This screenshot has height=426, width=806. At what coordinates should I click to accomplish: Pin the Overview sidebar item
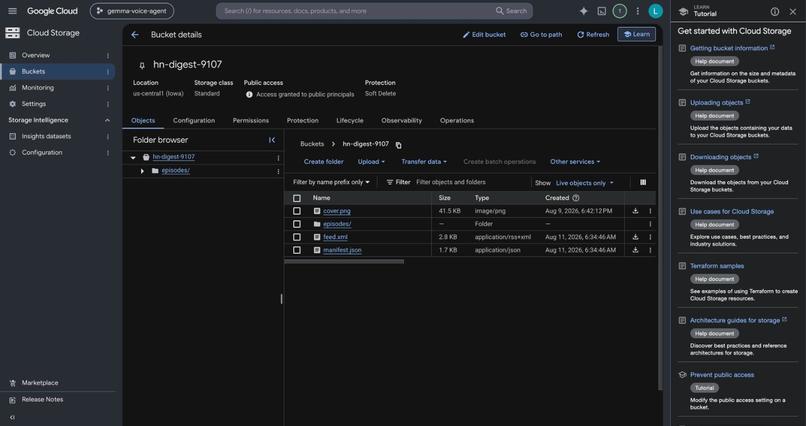(x=108, y=55)
